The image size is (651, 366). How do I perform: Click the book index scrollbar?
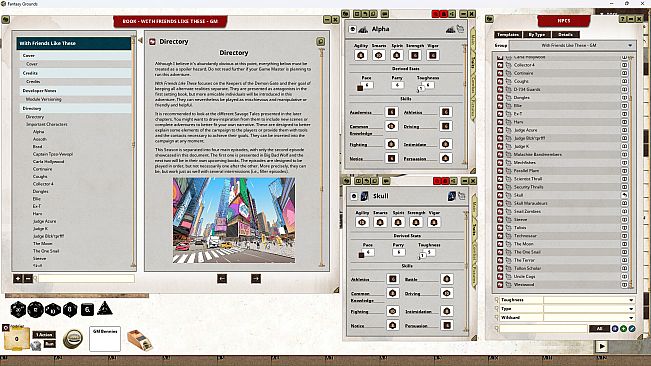click(134, 151)
